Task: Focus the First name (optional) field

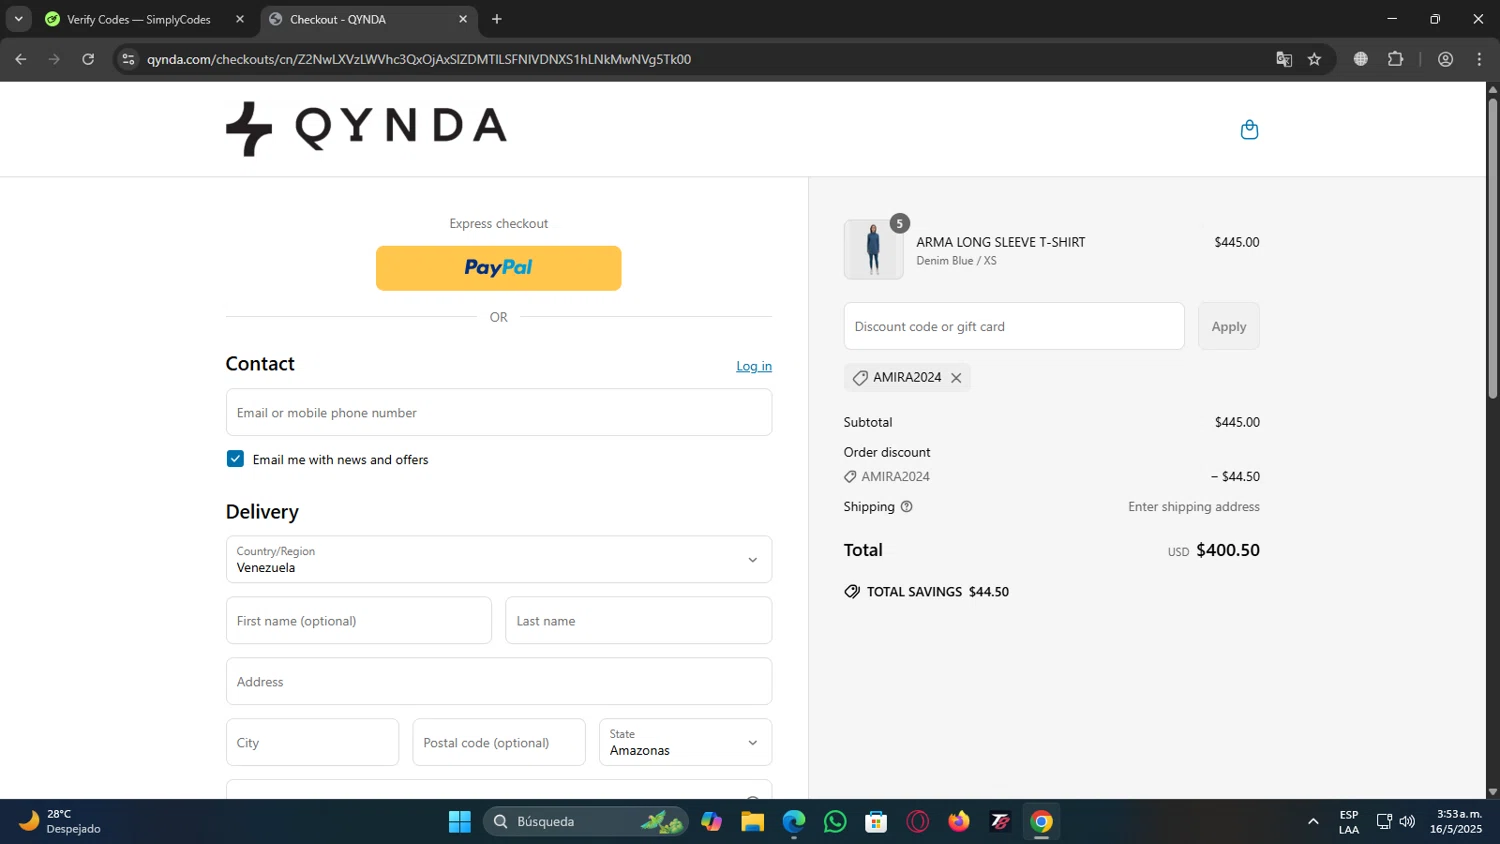Action: (x=359, y=620)
